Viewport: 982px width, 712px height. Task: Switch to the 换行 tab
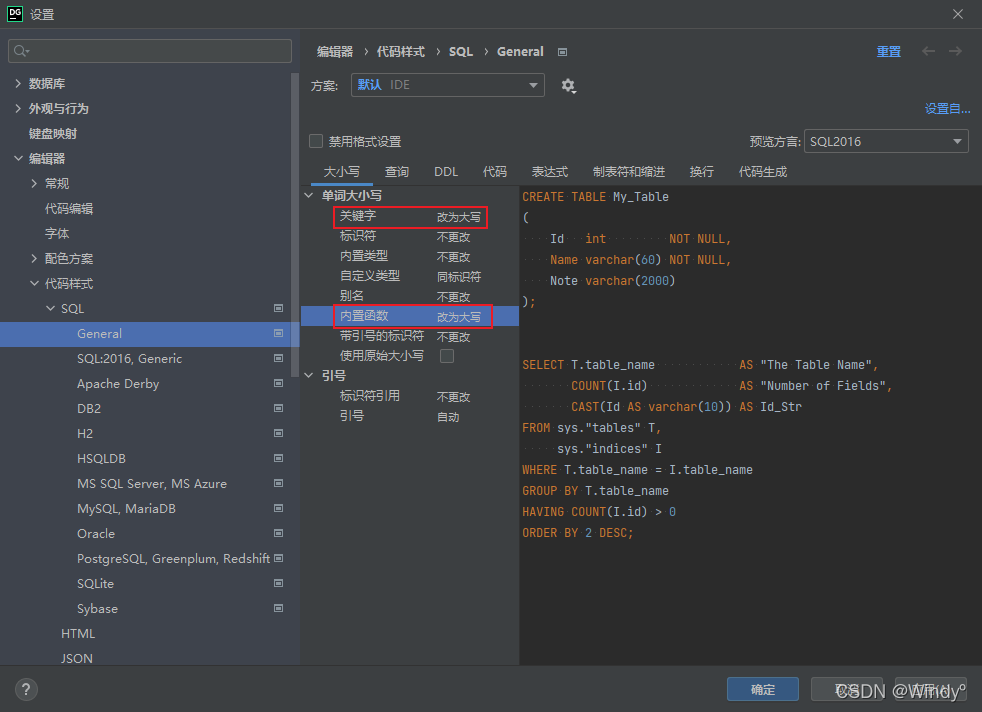[701, 172]
